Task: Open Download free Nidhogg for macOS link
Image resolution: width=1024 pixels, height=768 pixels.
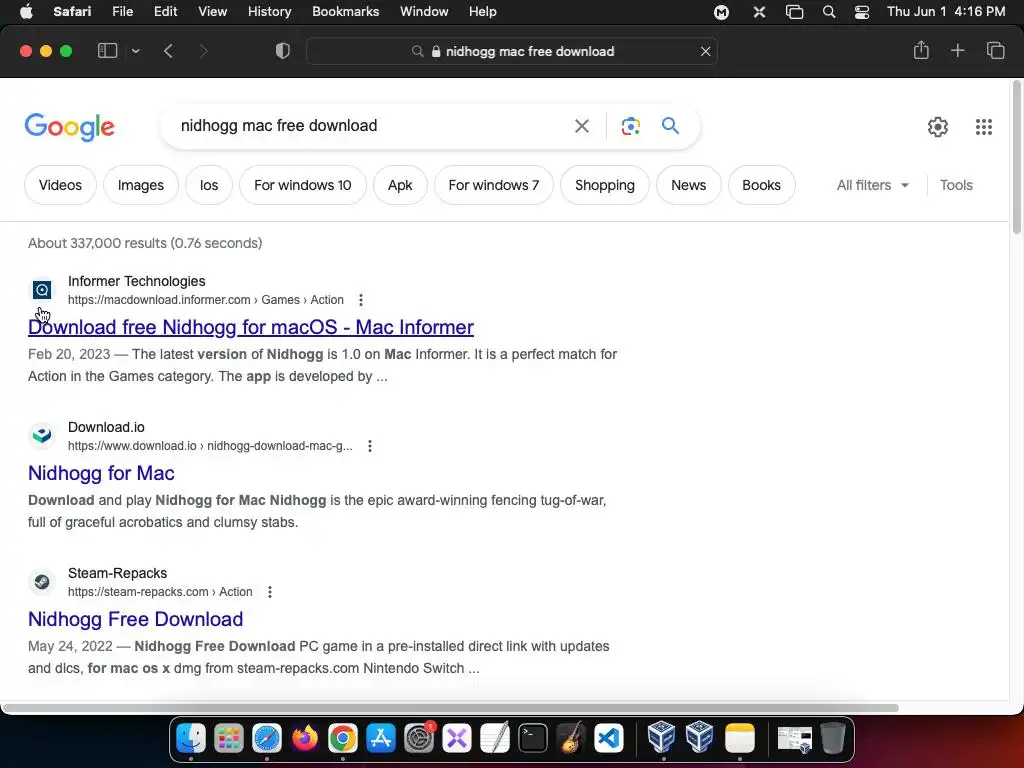Action: pos(251,327)
